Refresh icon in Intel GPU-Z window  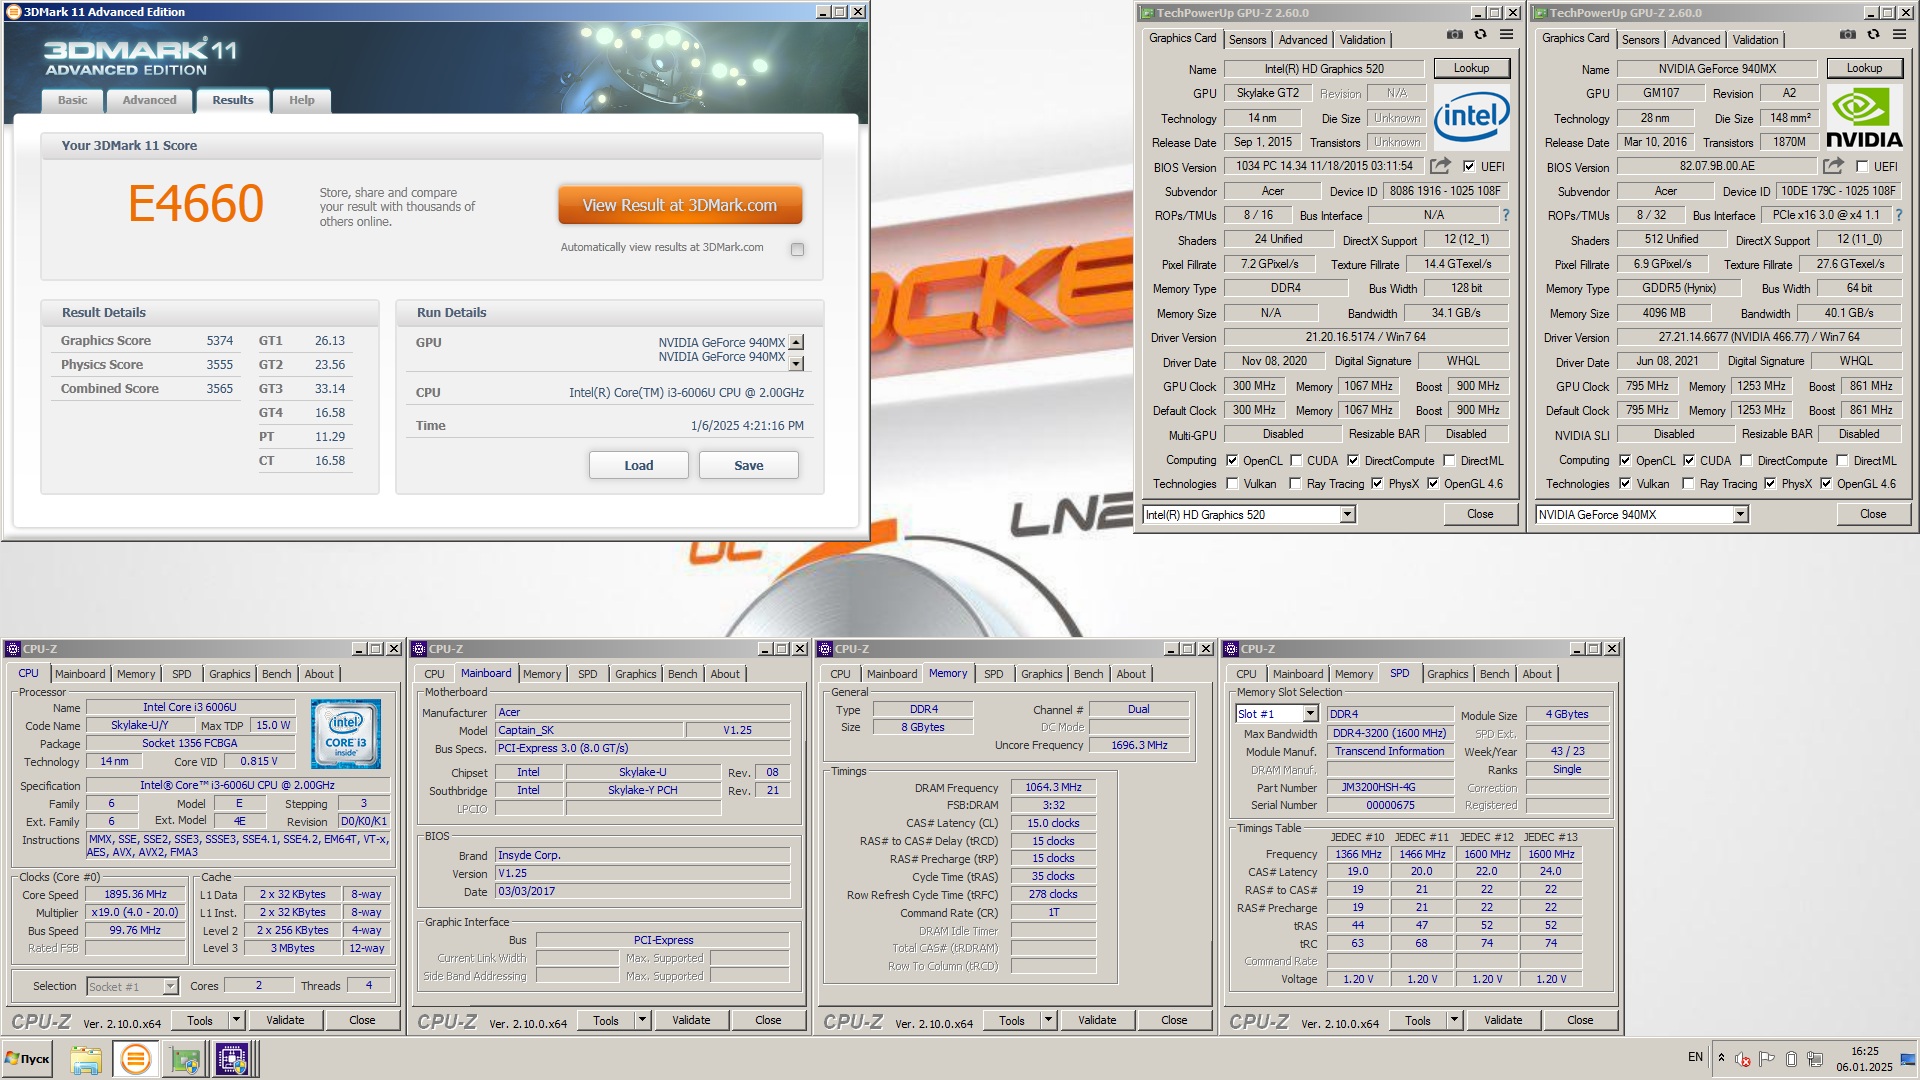[x=1480, y=35]
